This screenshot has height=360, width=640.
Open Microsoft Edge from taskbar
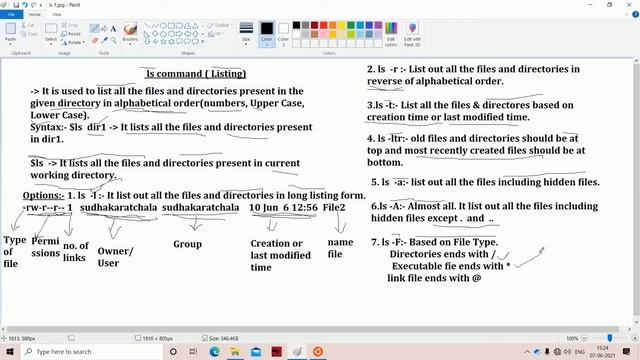point(214,351)
